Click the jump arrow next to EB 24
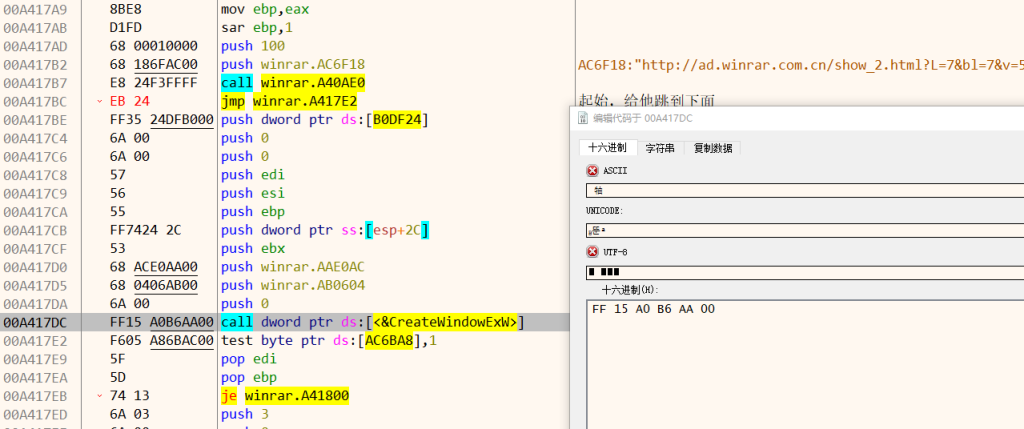This screenshot has width=1024, height=429. 98,101
